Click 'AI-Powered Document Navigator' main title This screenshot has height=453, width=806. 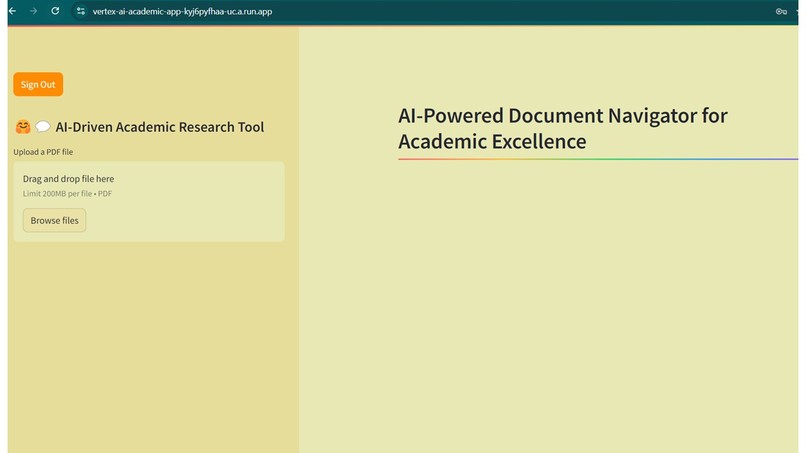[563, 128]
